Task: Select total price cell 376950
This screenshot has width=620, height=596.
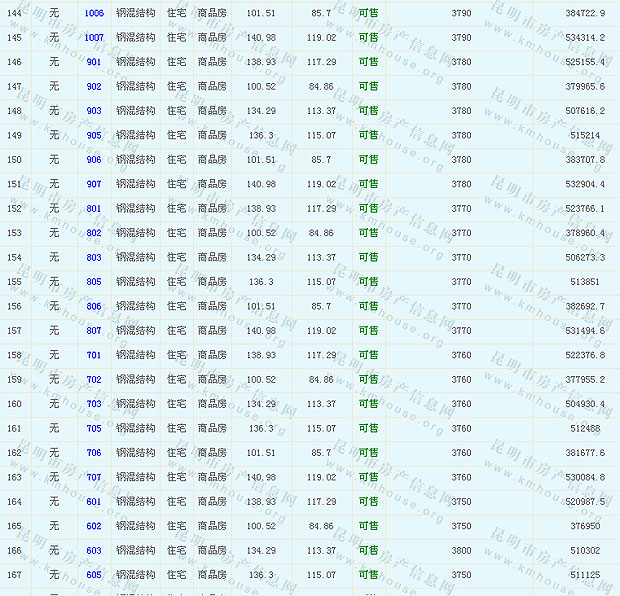Action: click(x=585, y=526)
